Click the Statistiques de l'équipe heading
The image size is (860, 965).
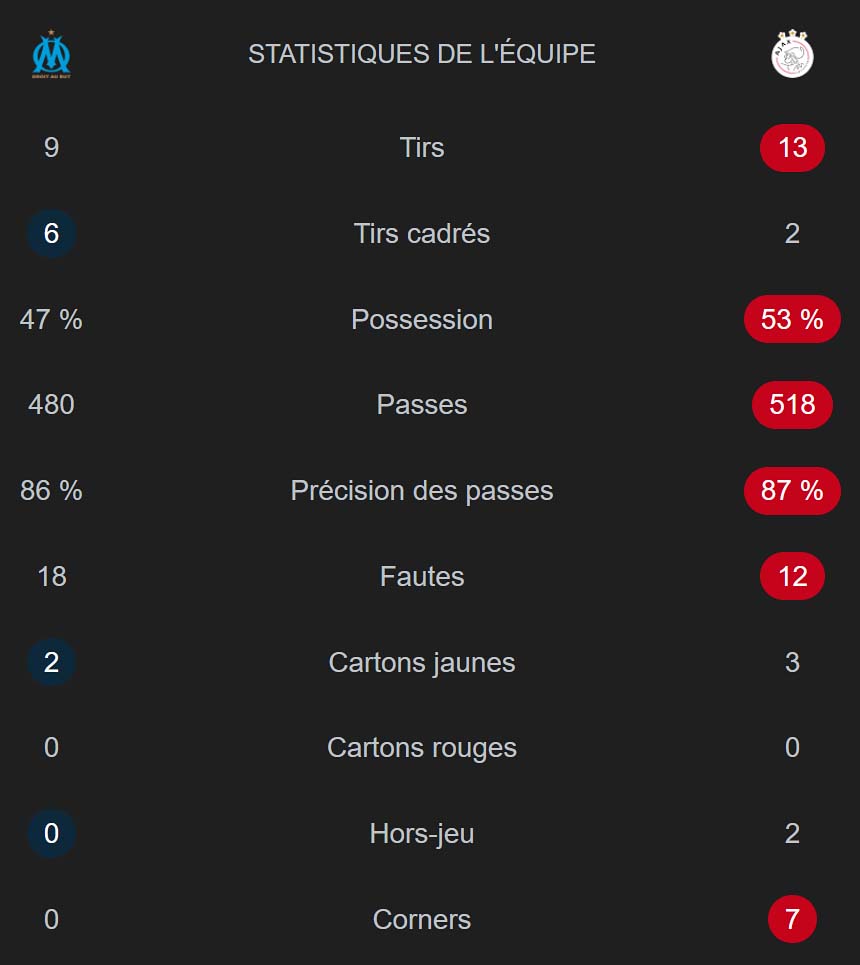click(422, 54)
